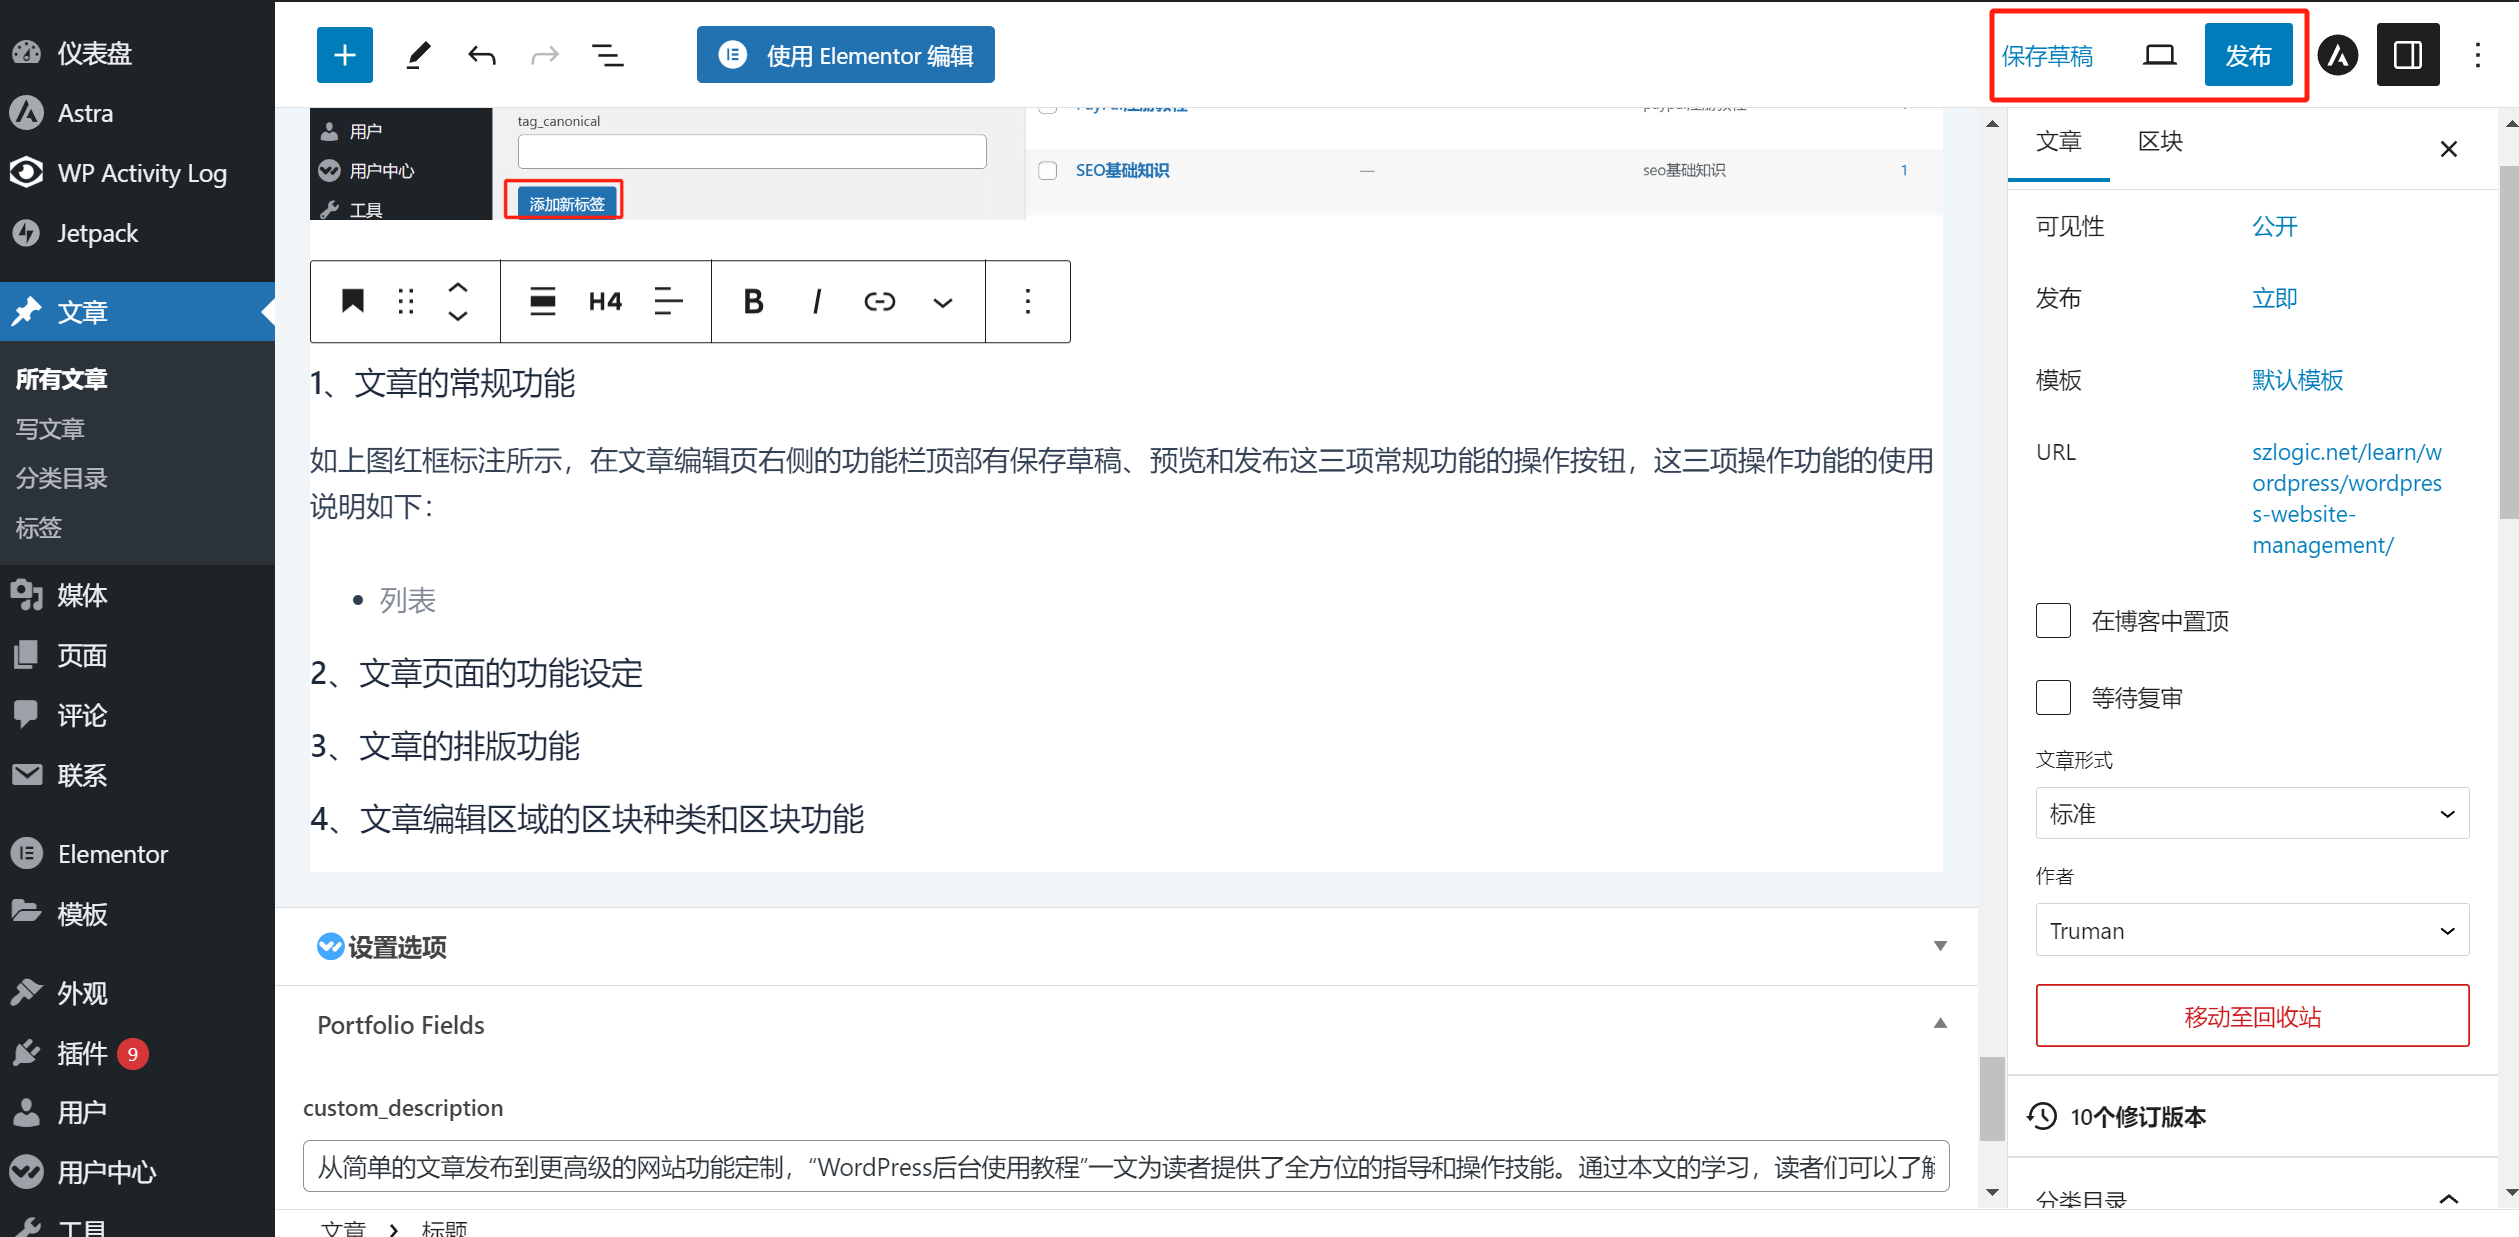Insert a link in heading
The width and height of the screenshot is (2519, 1237).
pyautogui.click(x=880, y=301)
